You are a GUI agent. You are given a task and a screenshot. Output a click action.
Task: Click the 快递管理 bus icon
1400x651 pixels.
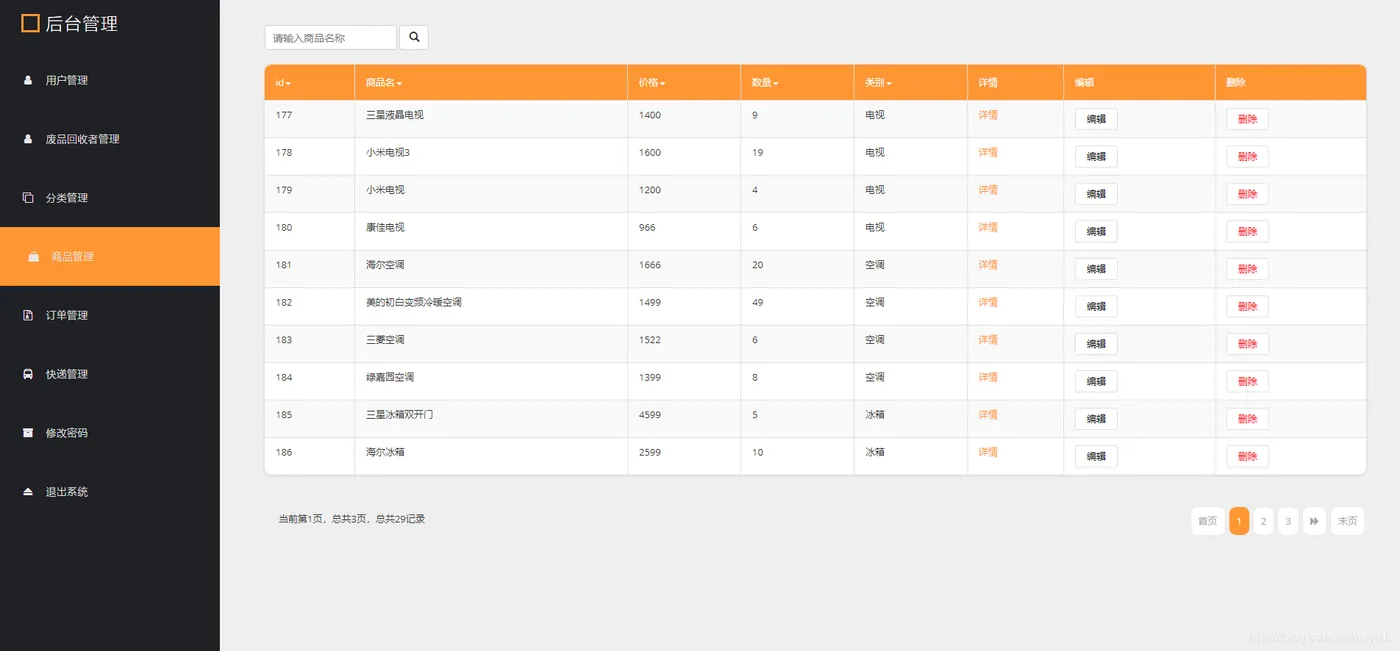coord(28,374)
